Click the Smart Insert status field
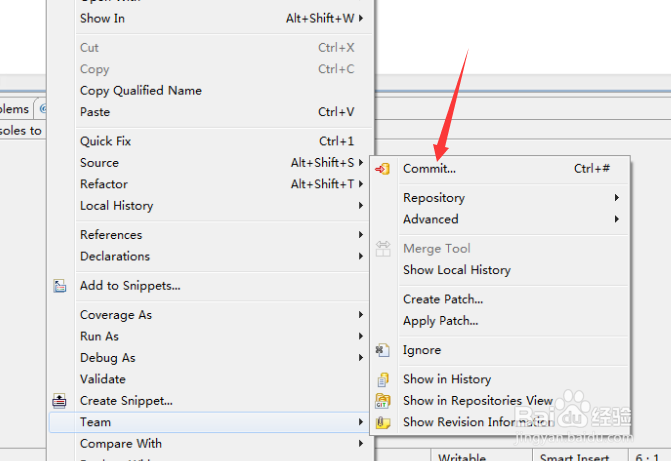The image size is (671, 461). click(x=580, y=456)
